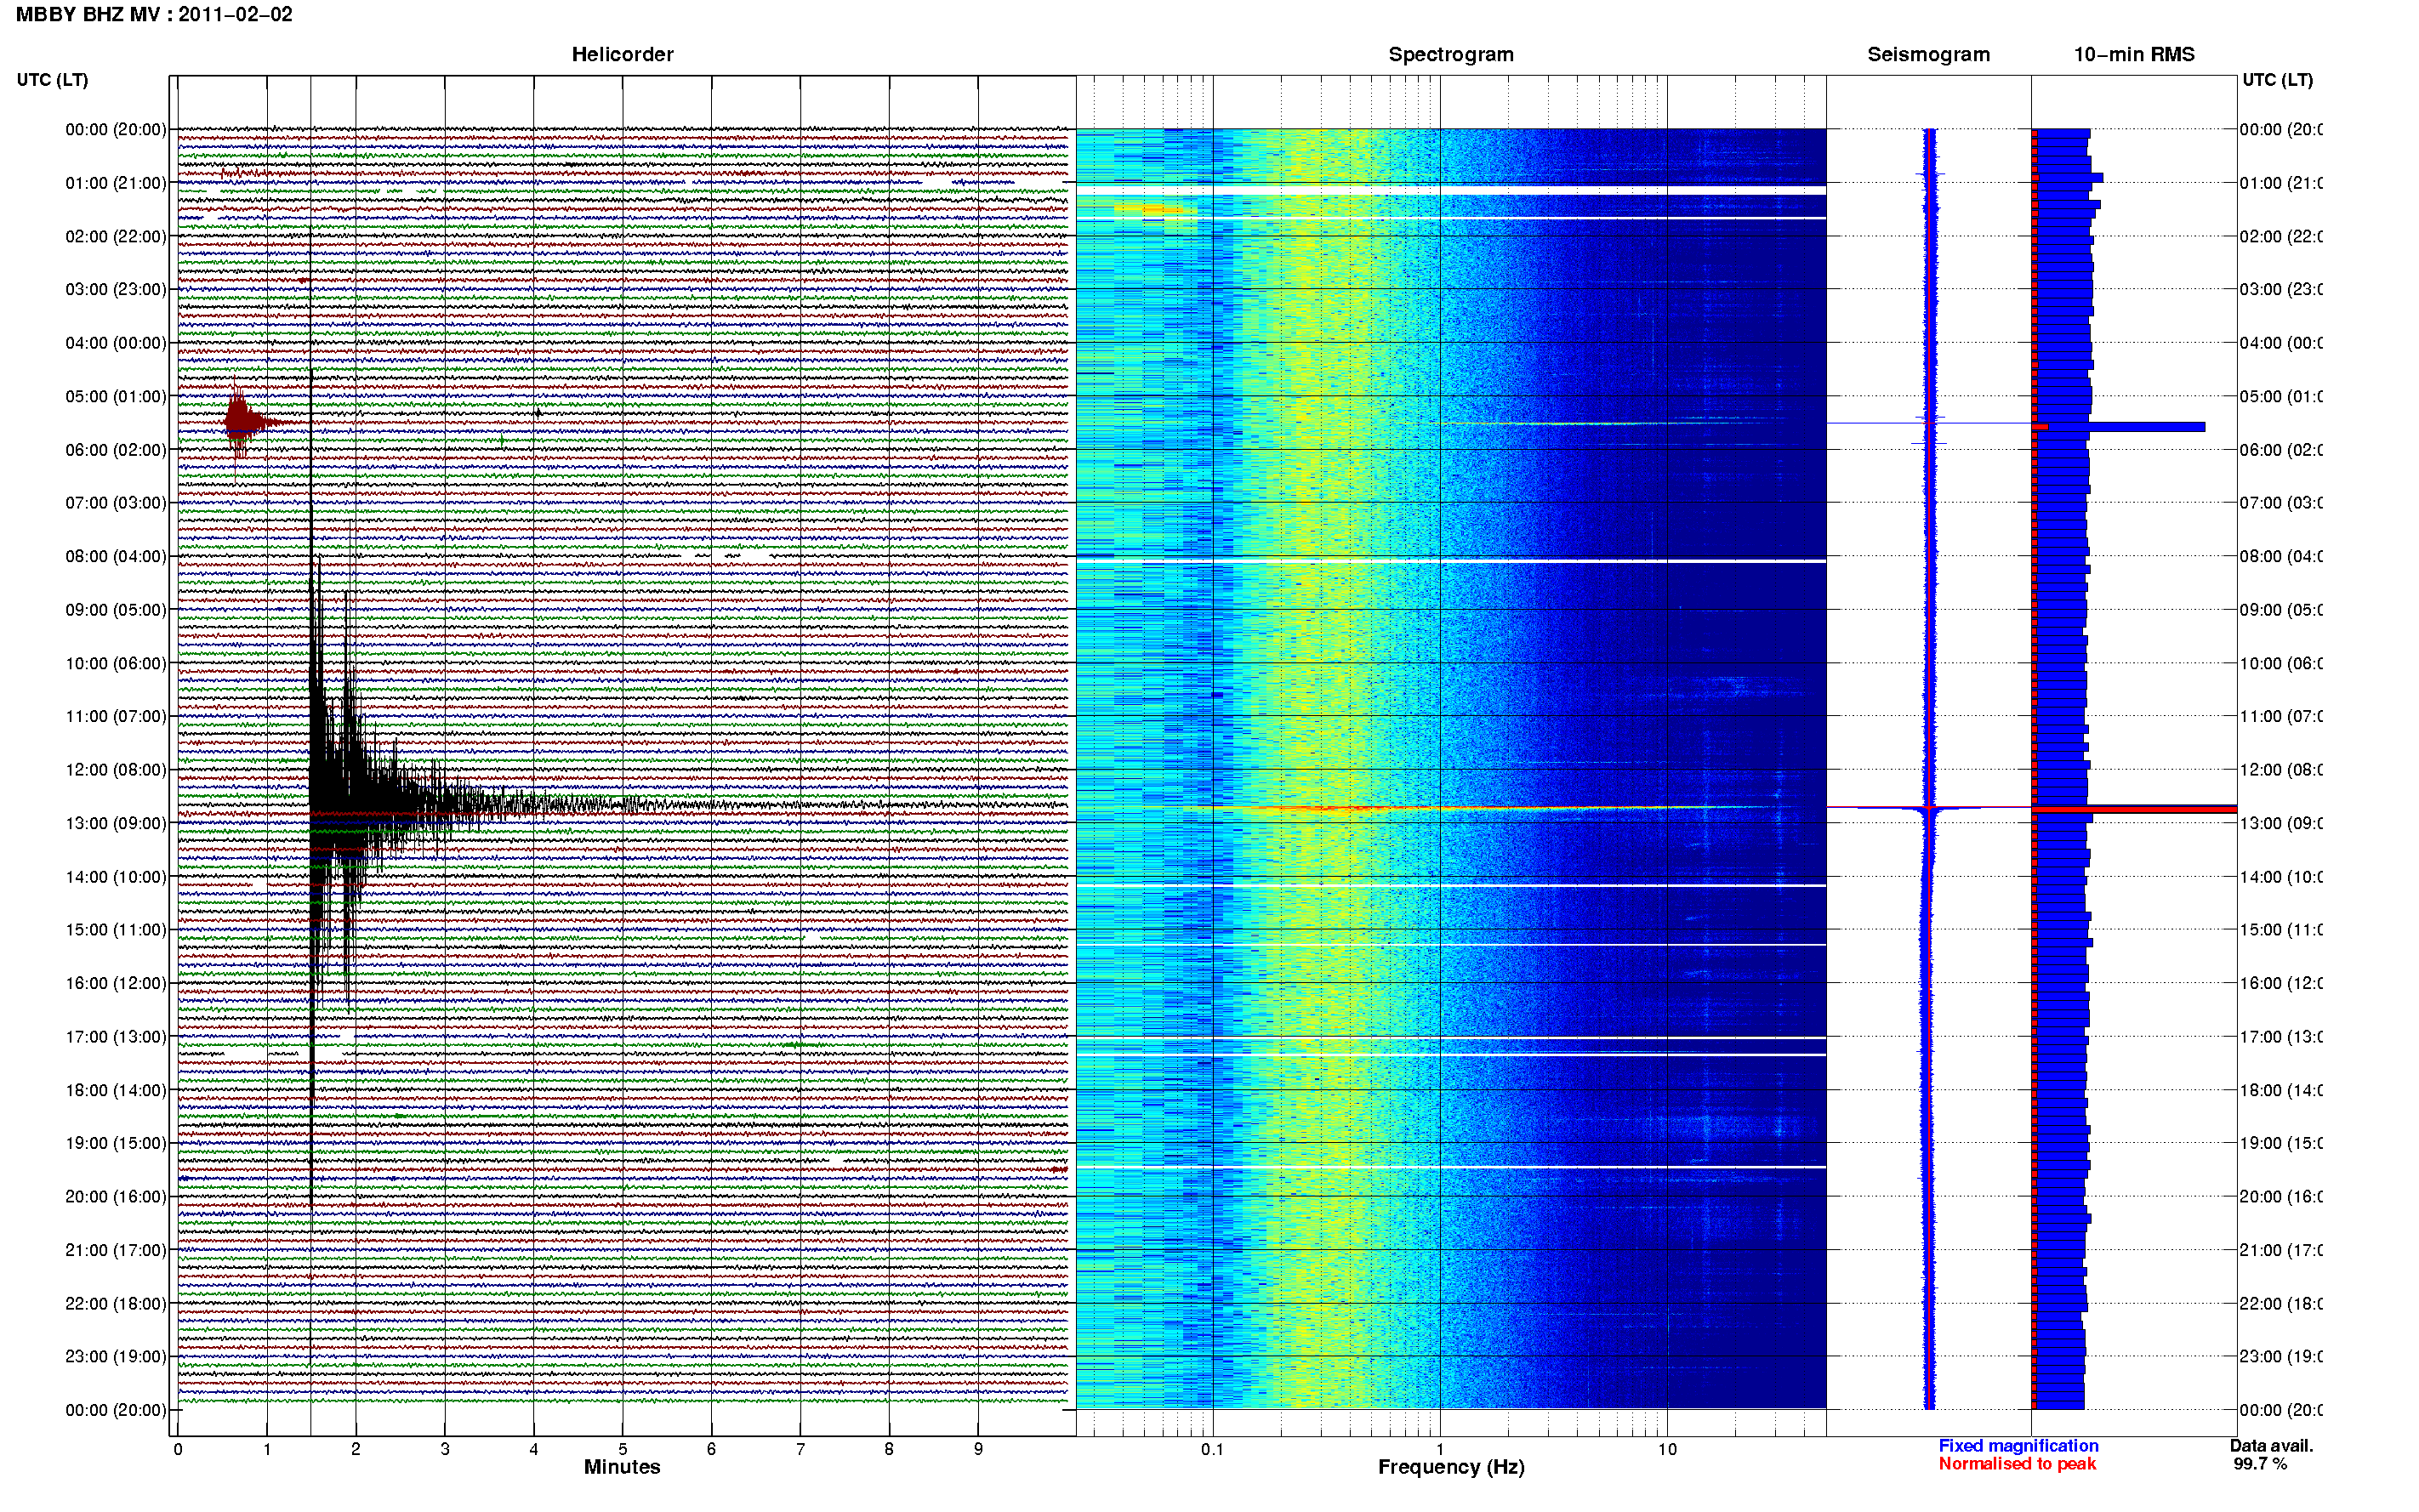Click the Minutes axis tick label "5"
Image resolution: width=2419 pixels, height=1512 pixels.
tap(622, 1449)
